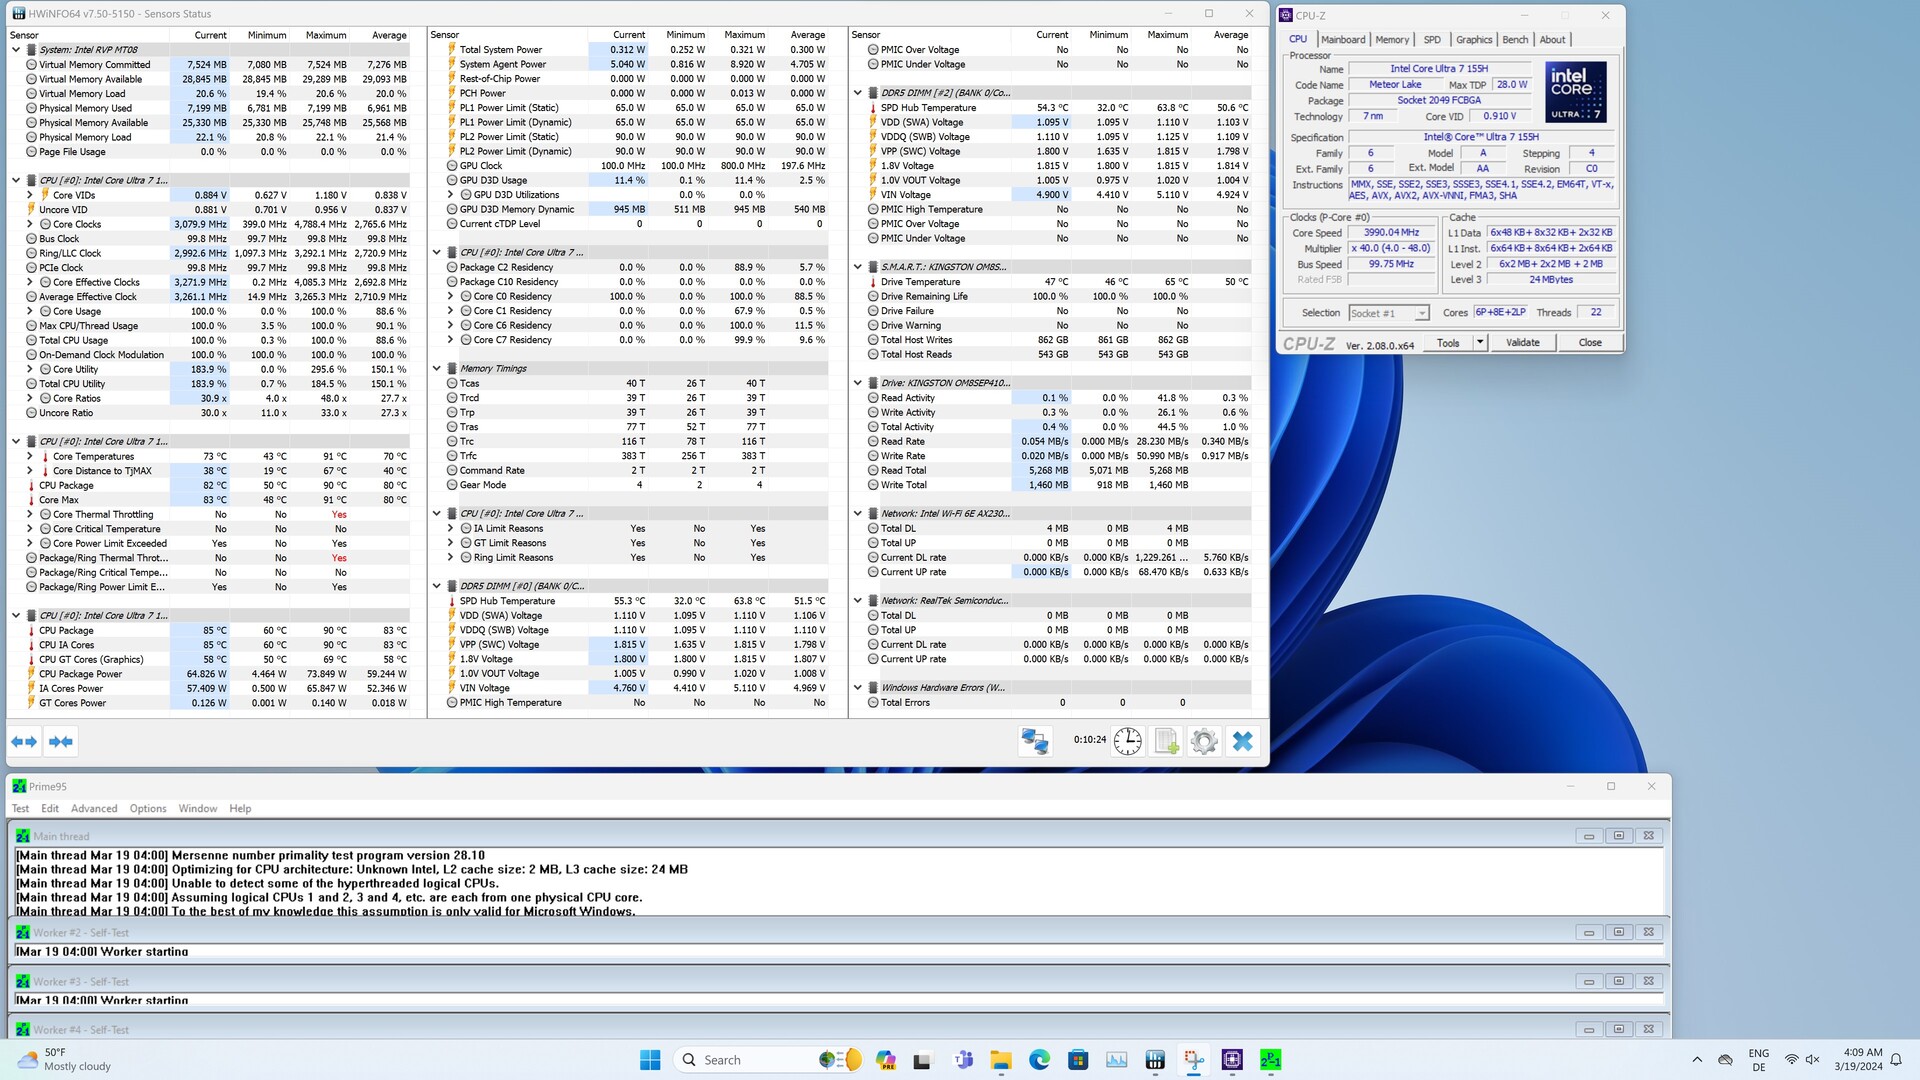1920x1080 pixels.
Task: Expand Core C0 Residency row
Action: point(451,296)
